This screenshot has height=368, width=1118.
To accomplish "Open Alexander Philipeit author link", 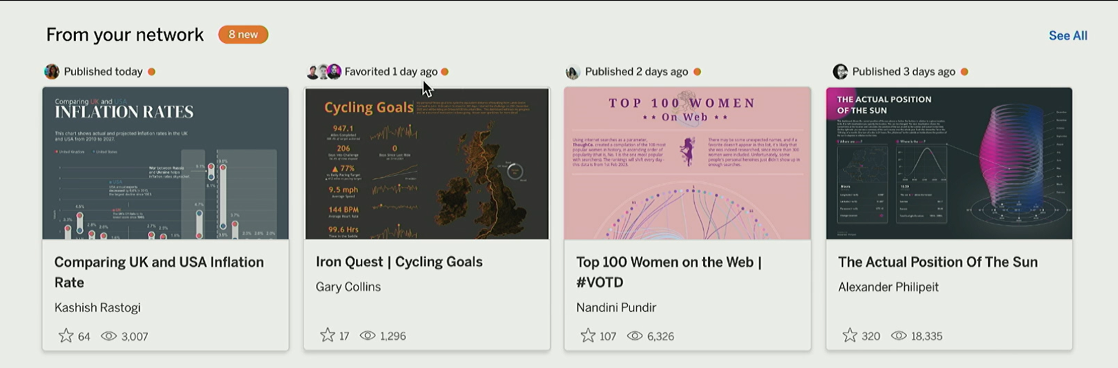I will [888, 287].
